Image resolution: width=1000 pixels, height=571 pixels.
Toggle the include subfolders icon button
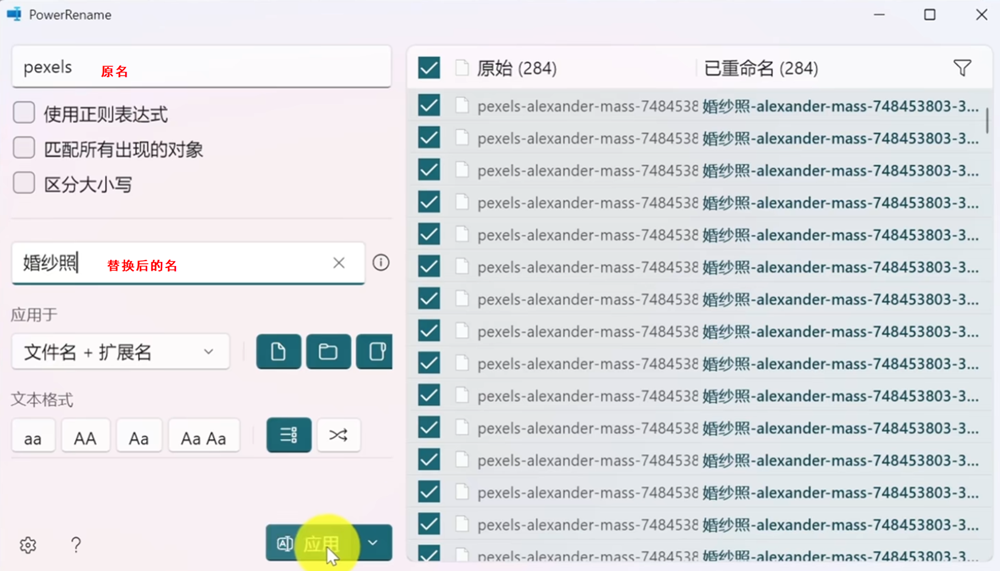[375, 352]
